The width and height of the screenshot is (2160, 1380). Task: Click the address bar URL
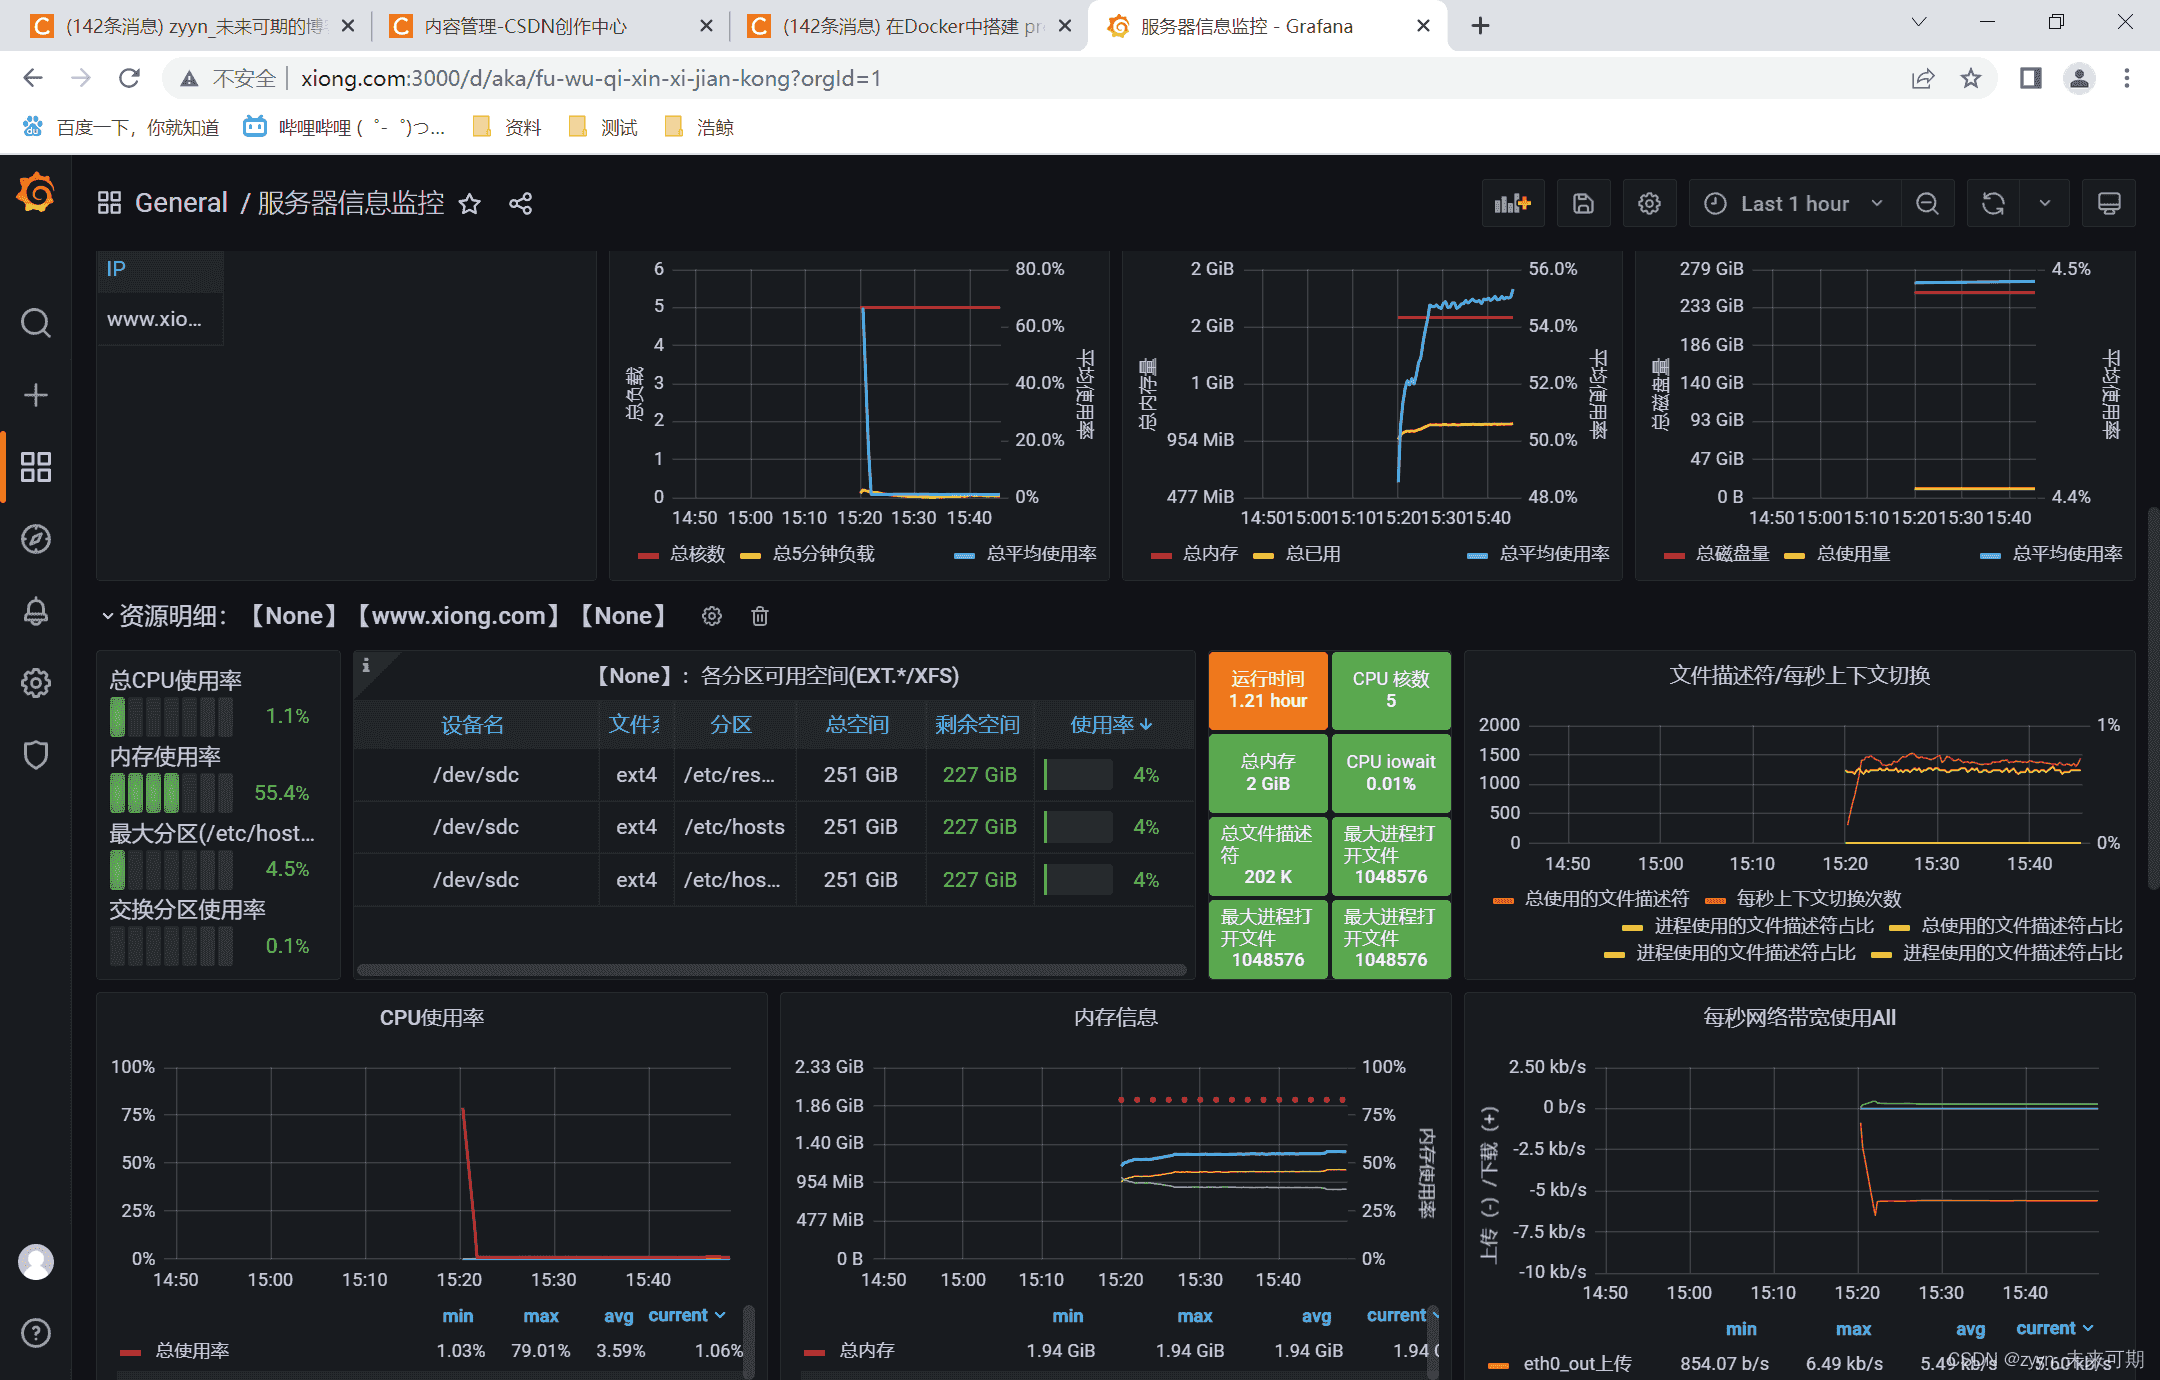(591, 78)
